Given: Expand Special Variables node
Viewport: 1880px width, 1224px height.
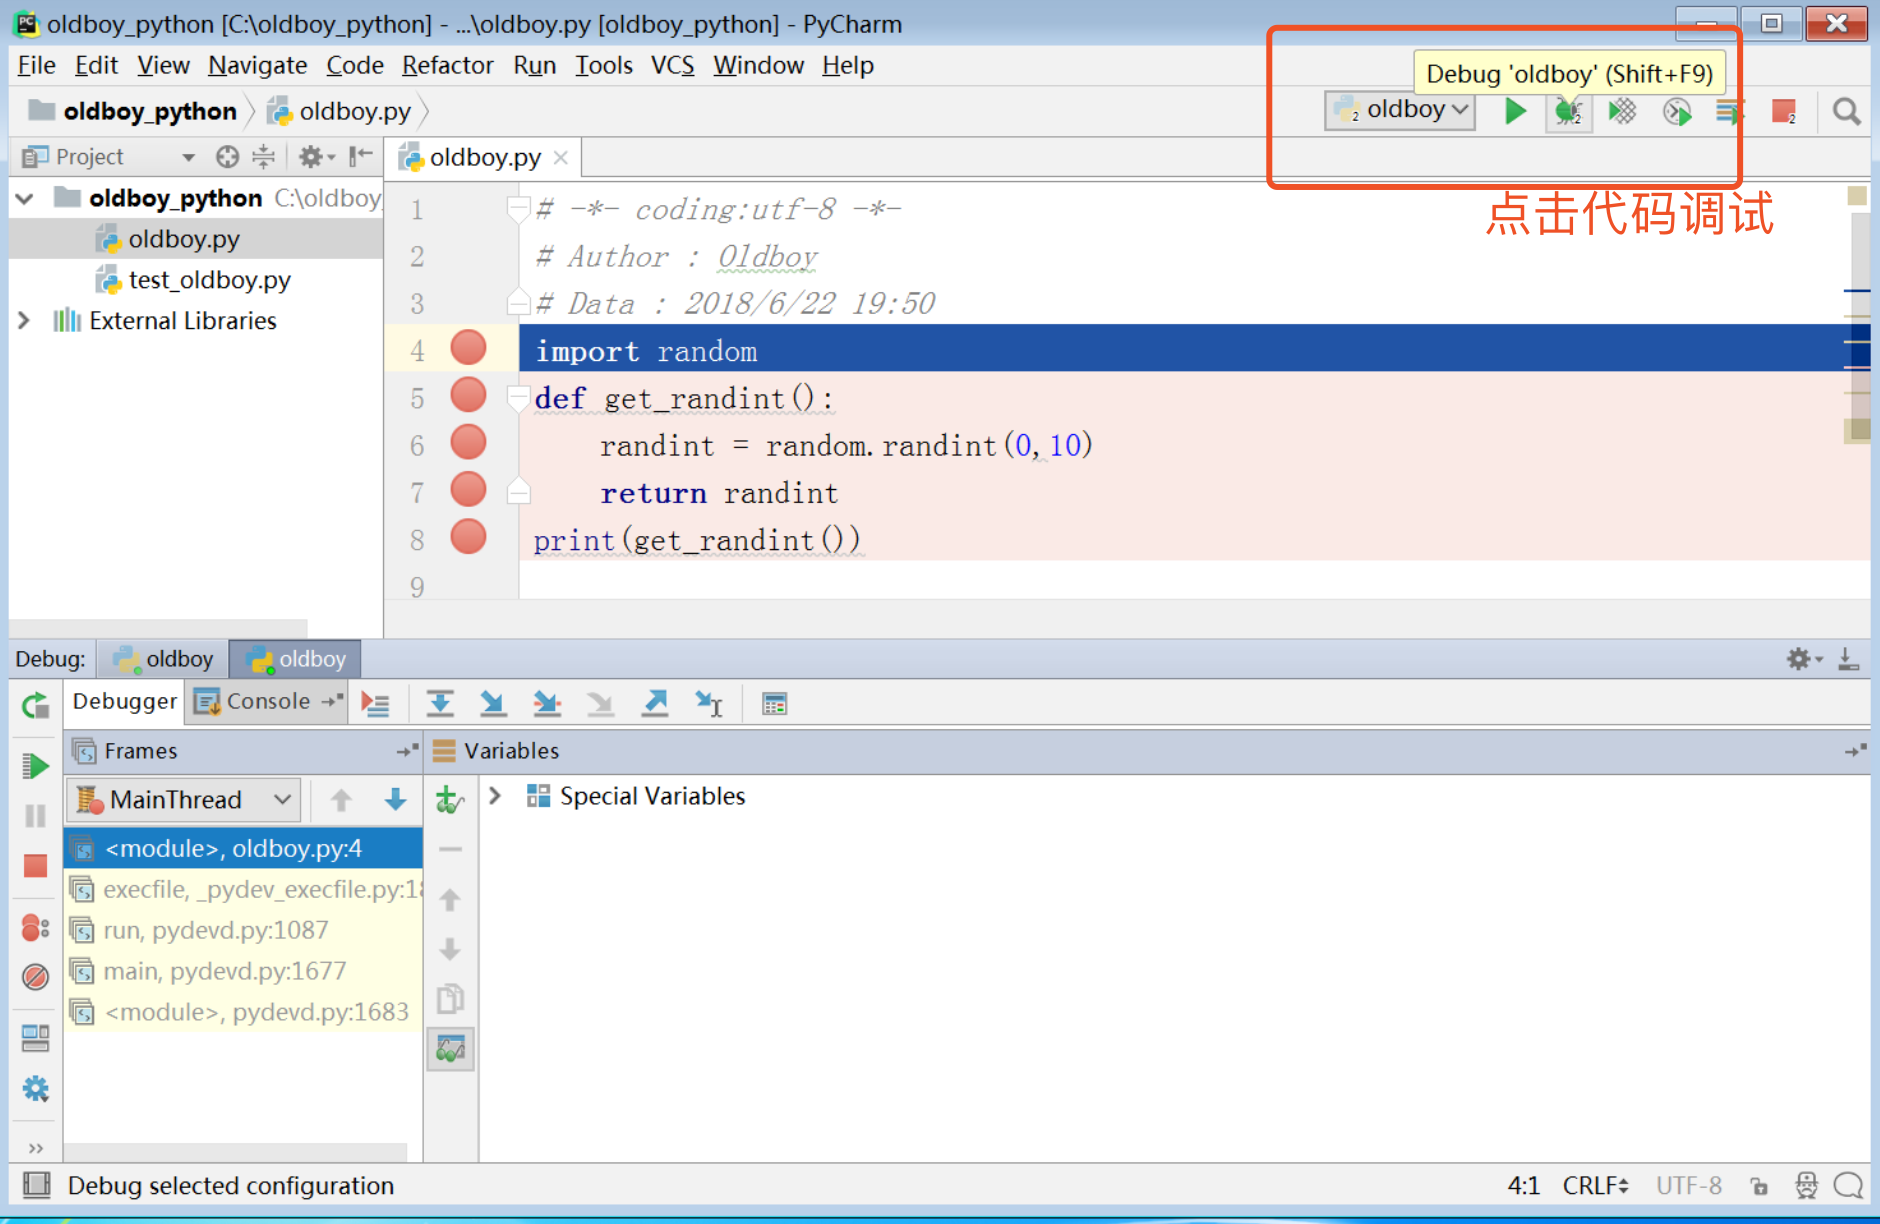Looking at the screenshot, I should 495,796.
